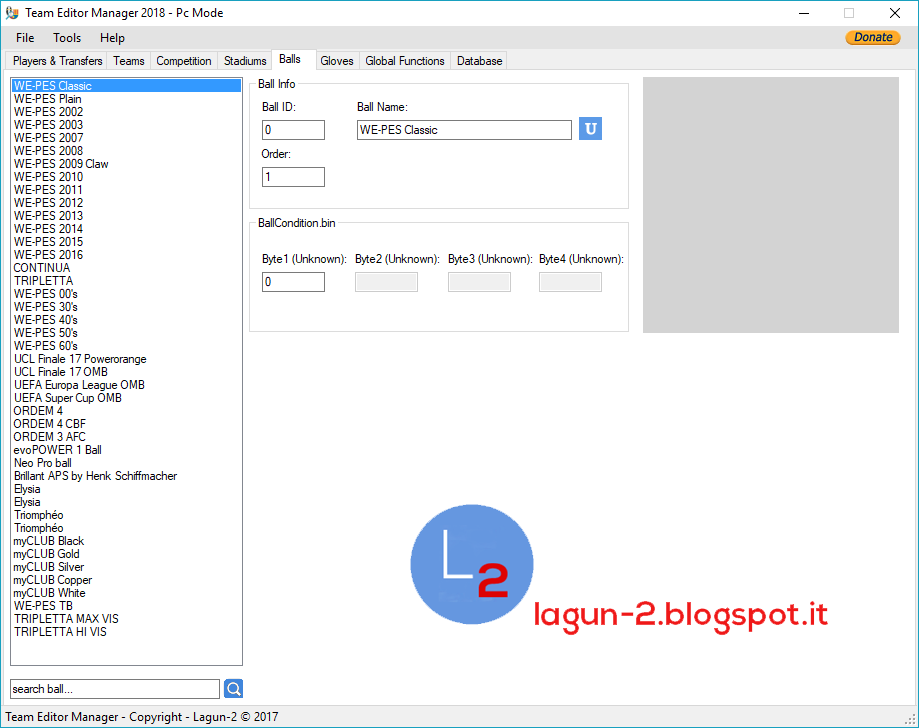Select WE-PES 30's ball
Viewport: 919px width, 728px height.
click(x=127, y=307)
